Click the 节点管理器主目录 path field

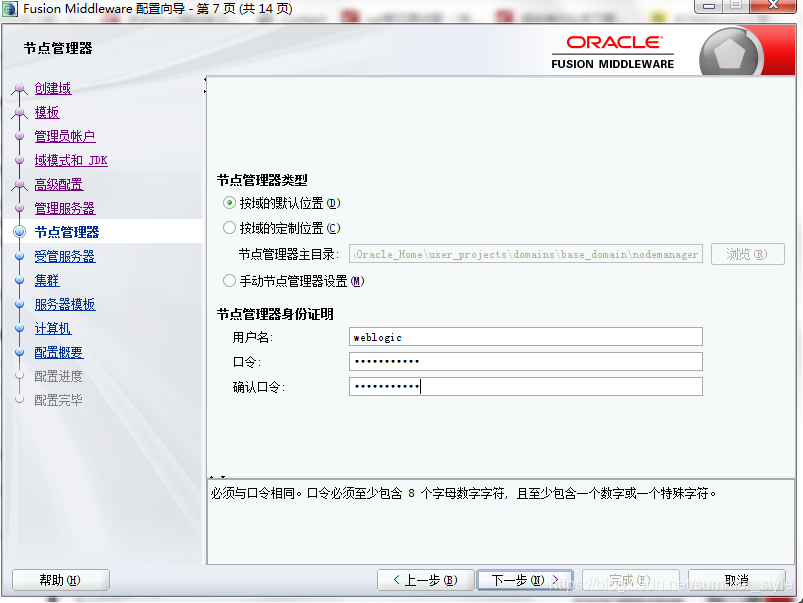(x=525, y=254)
